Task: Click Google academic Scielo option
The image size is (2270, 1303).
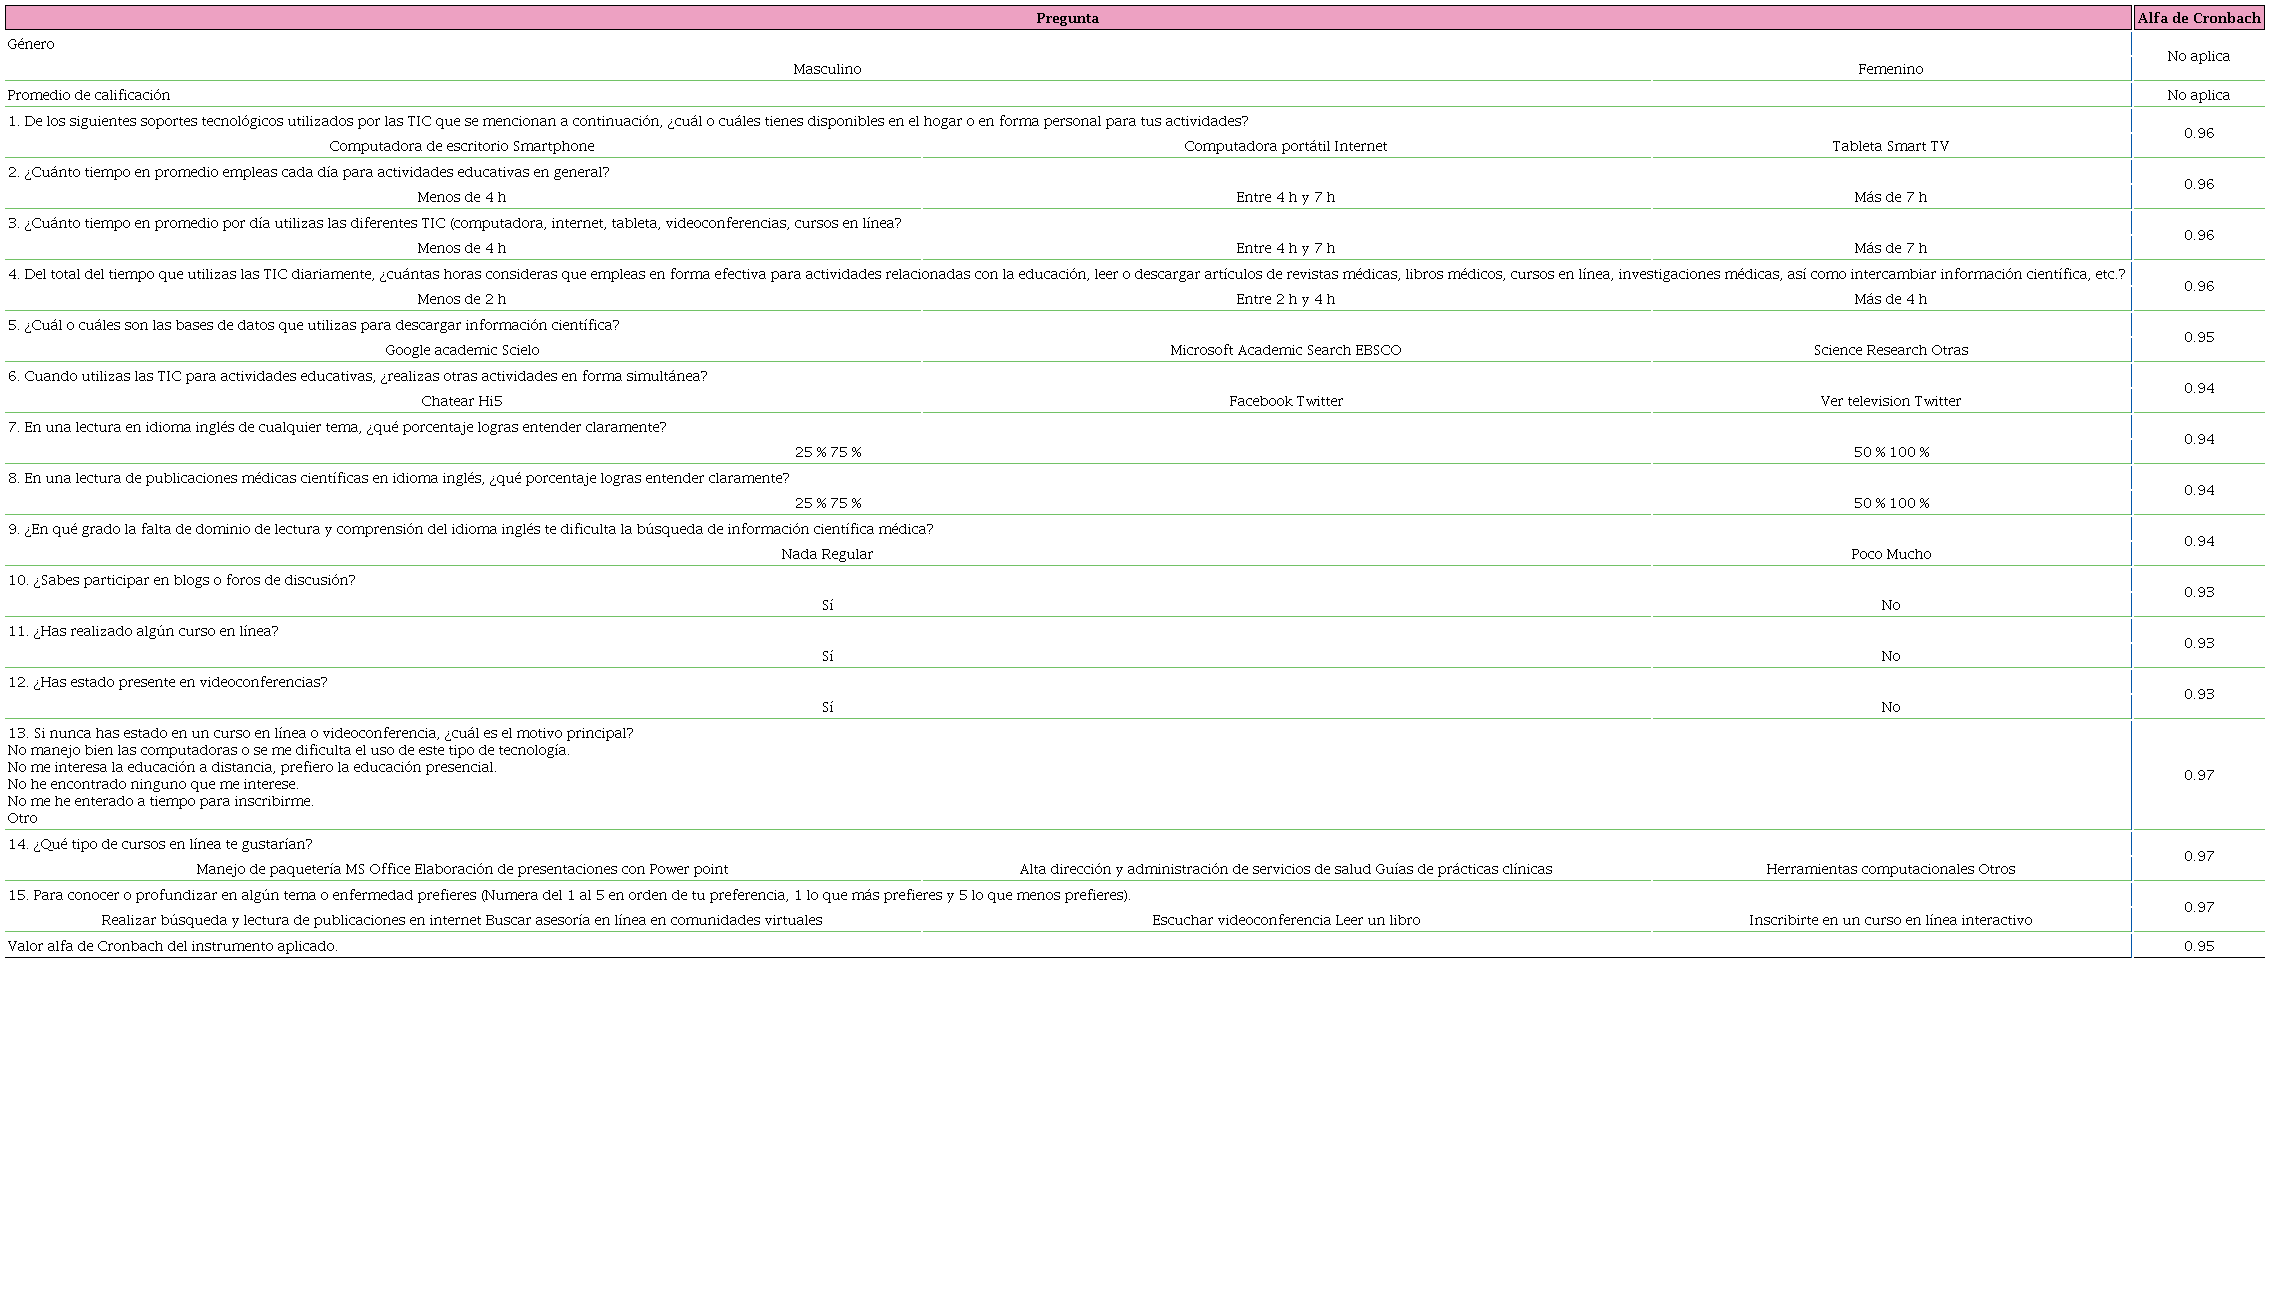Action: 461,350
